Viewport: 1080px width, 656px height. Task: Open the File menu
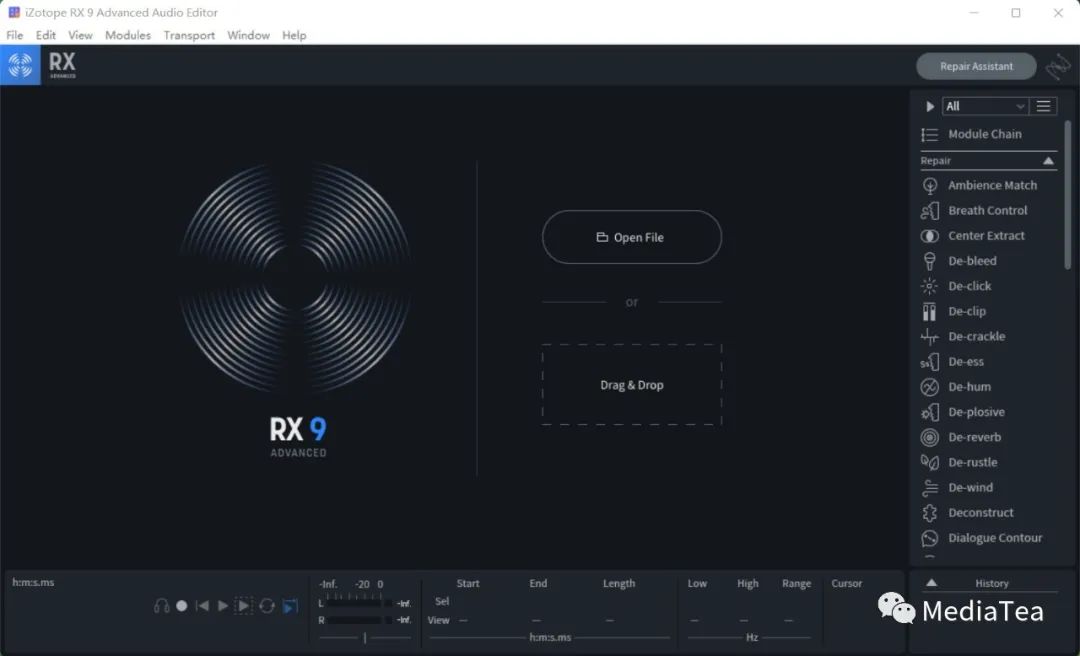click(14, 35)
